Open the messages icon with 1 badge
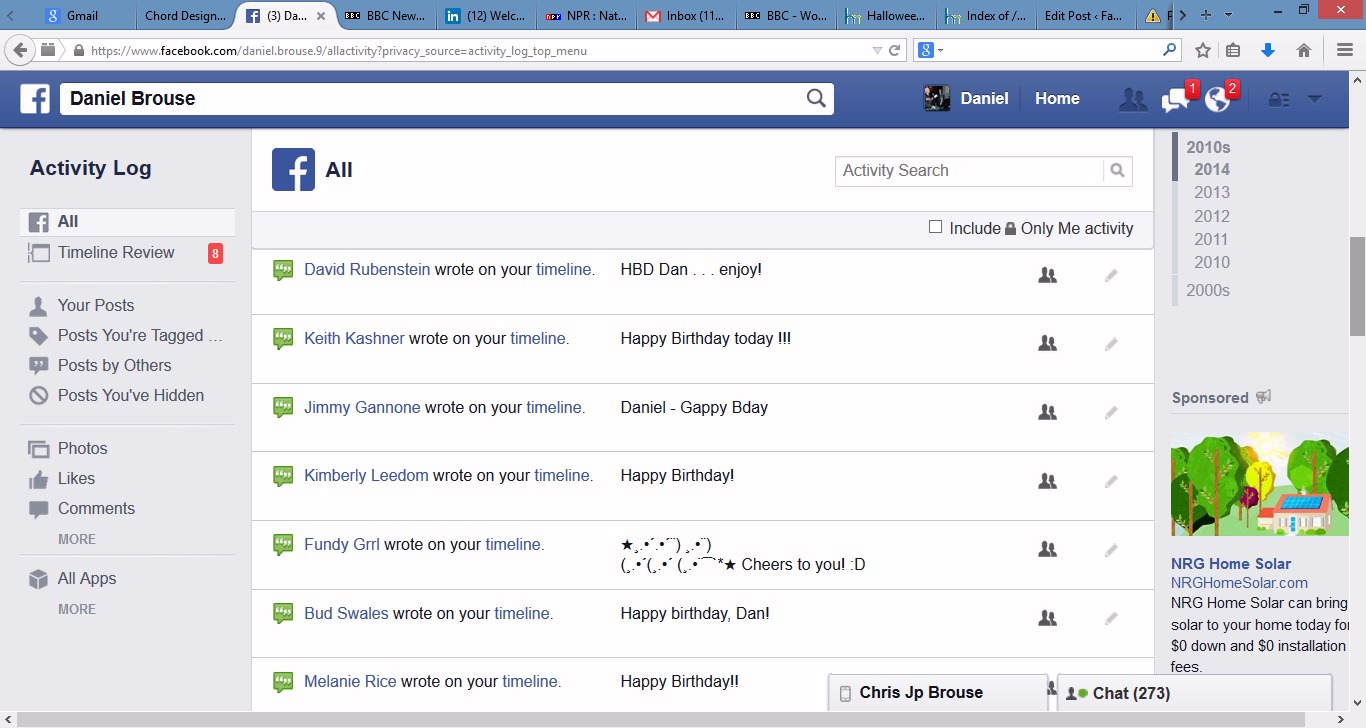 pyautogui.click(x=1175, y=99)
